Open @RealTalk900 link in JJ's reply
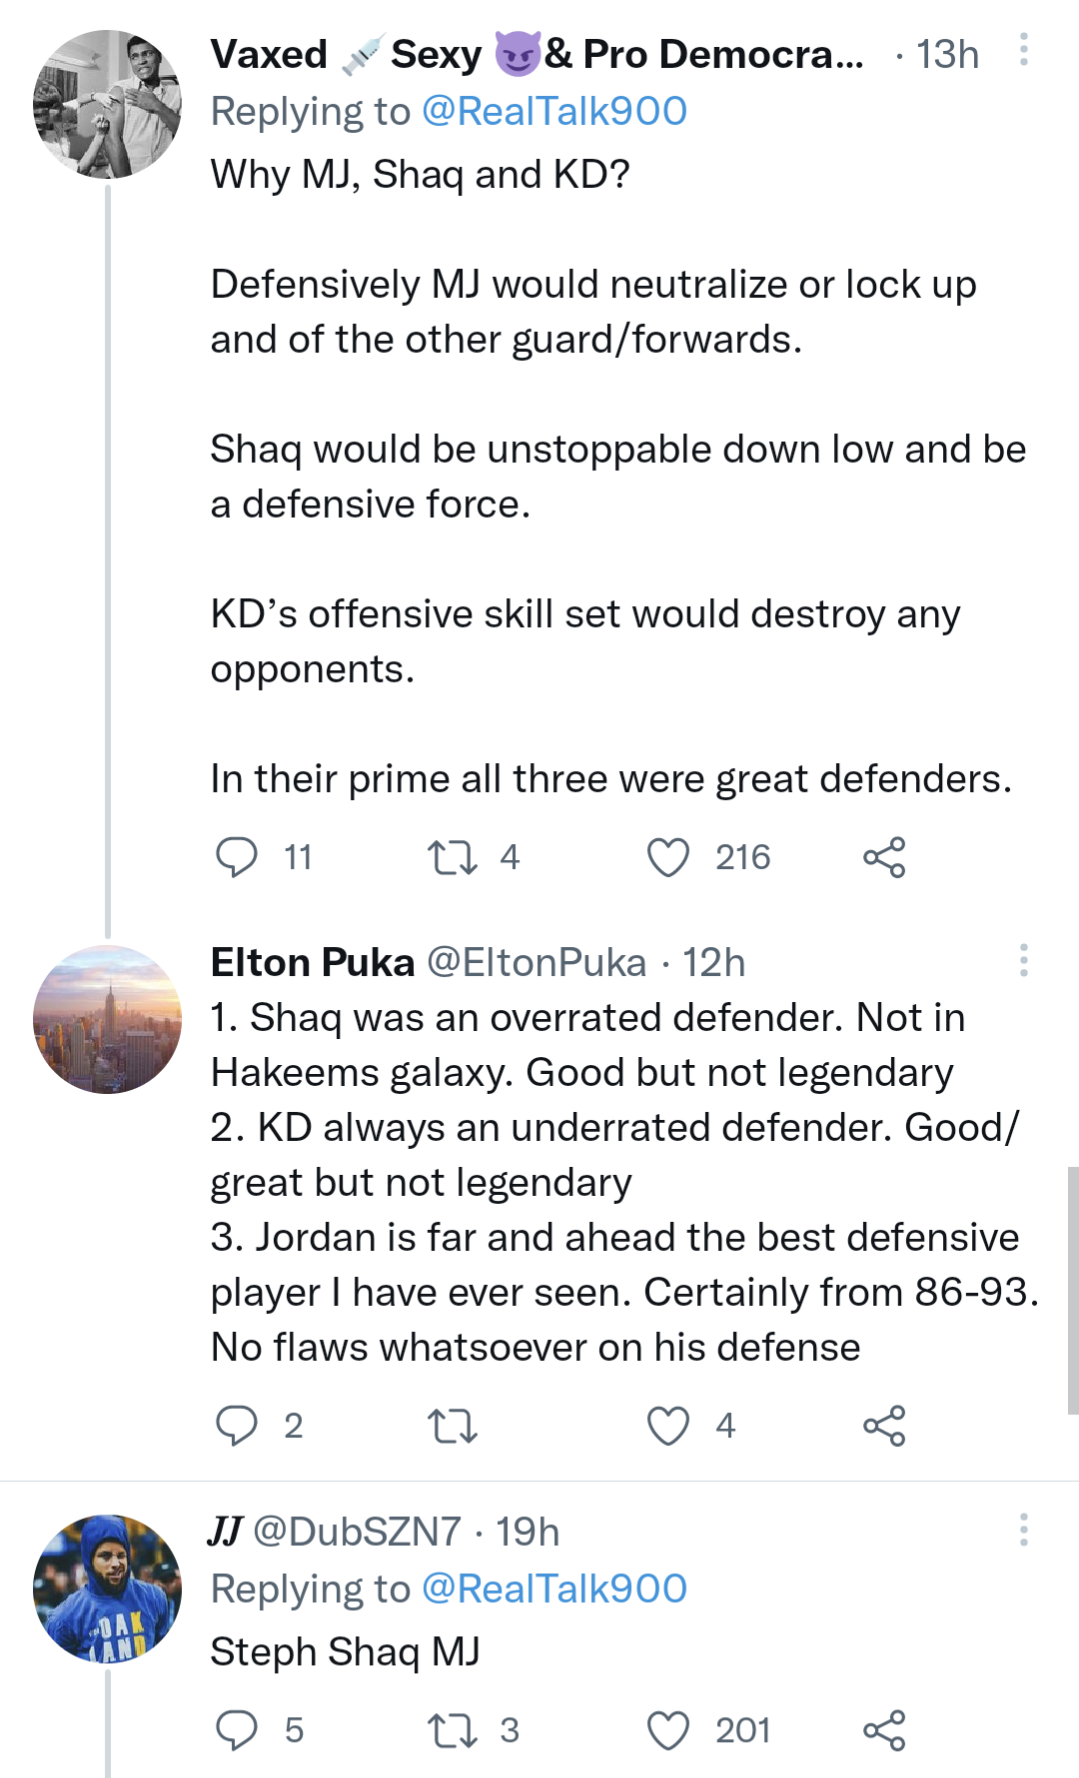The height and width of the screenshot is (1778, 1079). 554,1588
